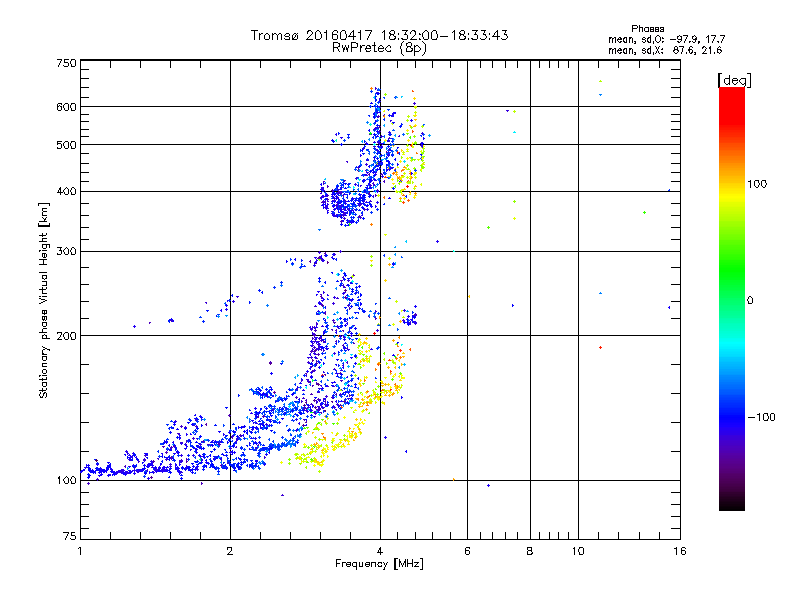Click the plot title 'Tromsø 20160417 18:32:00-18:33:43'
Viewport: 800px width, 600px height.
(379, 35)
